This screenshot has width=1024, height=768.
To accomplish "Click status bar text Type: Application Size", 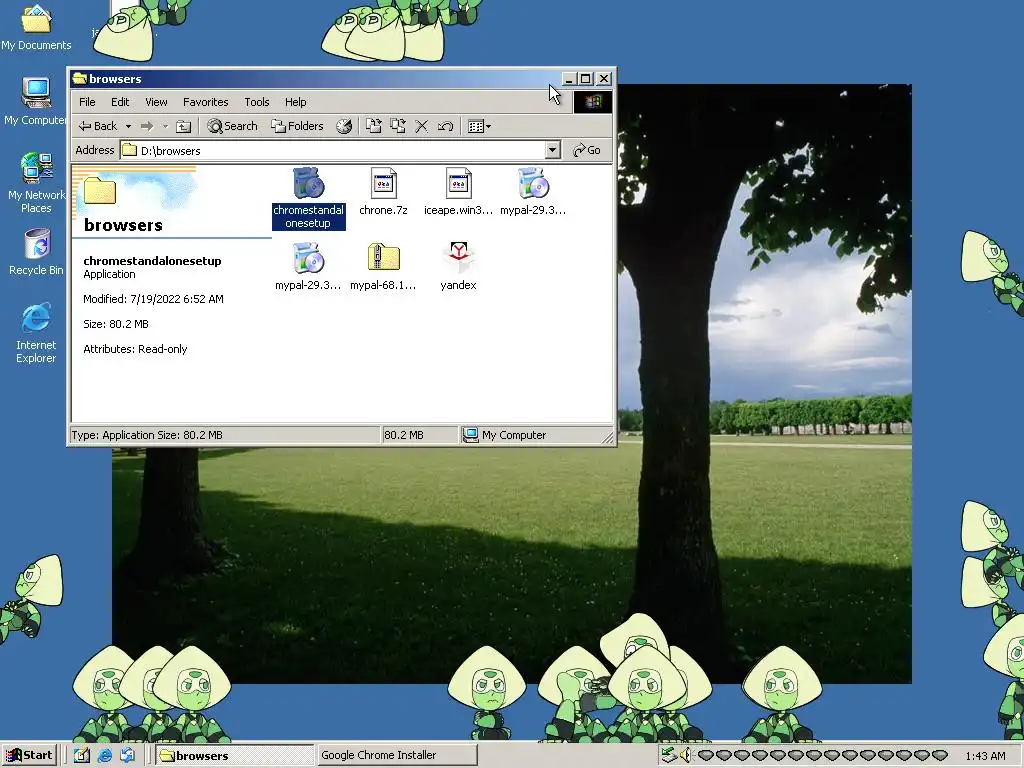I will click(147, 435).
